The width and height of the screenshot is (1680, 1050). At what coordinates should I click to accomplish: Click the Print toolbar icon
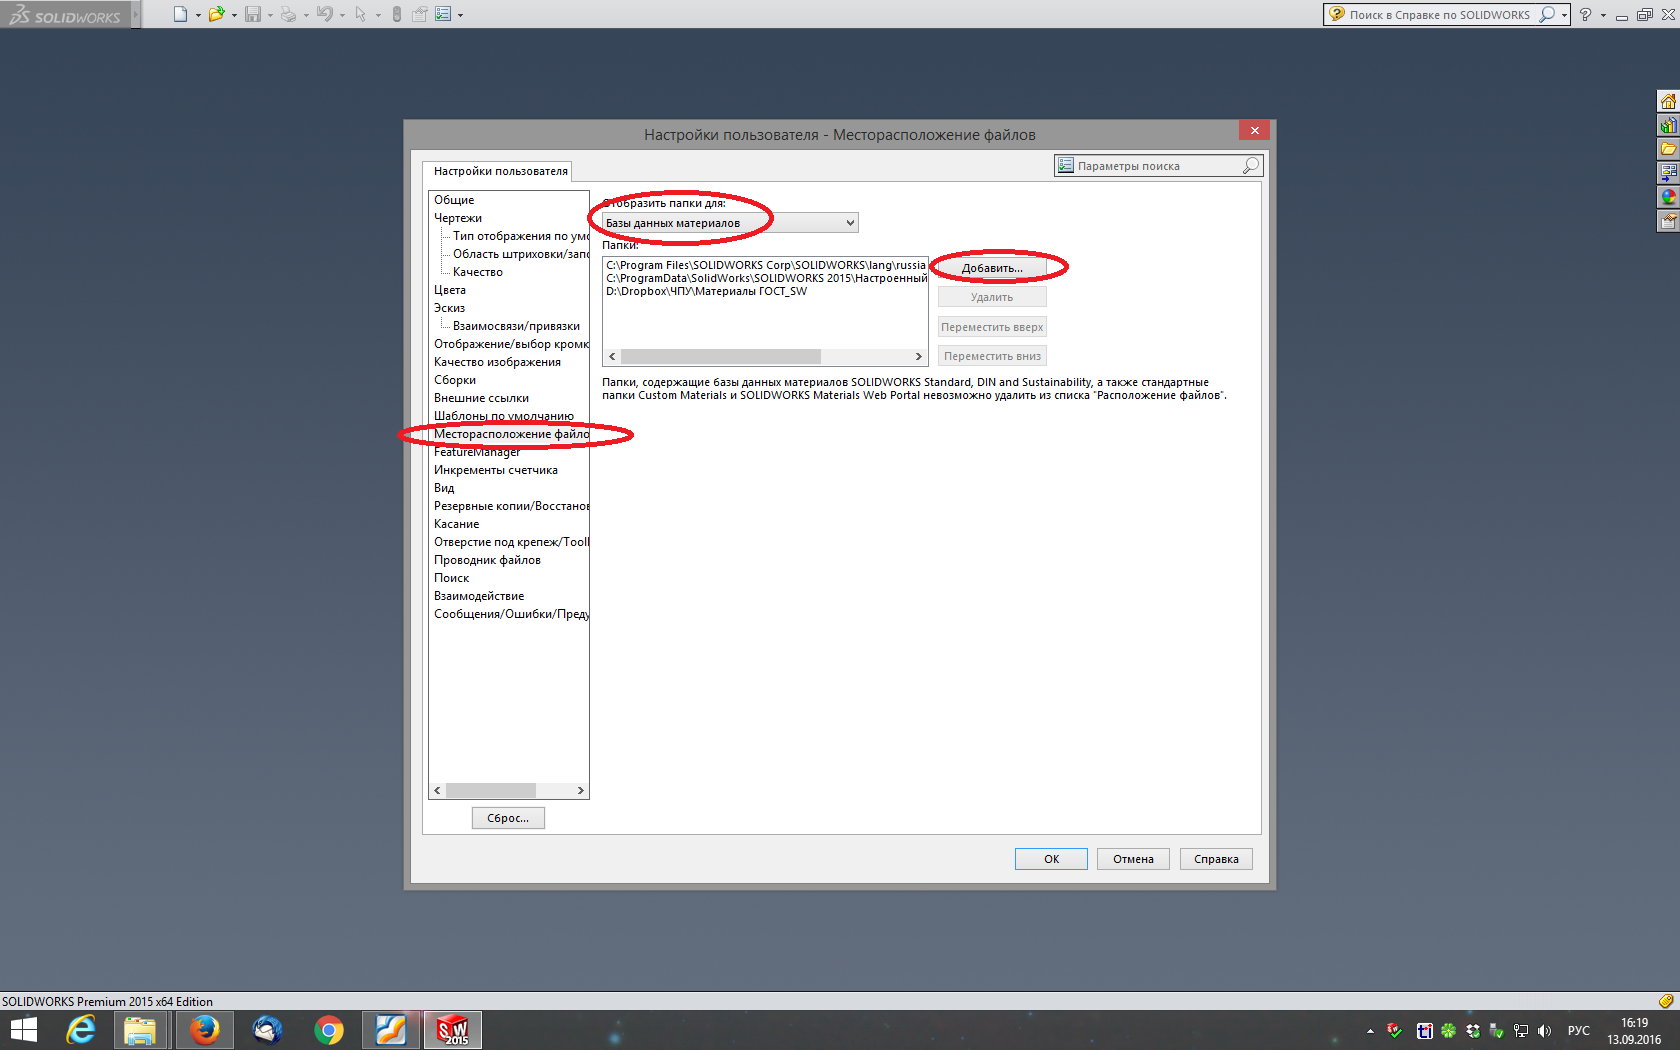(288, 14)
